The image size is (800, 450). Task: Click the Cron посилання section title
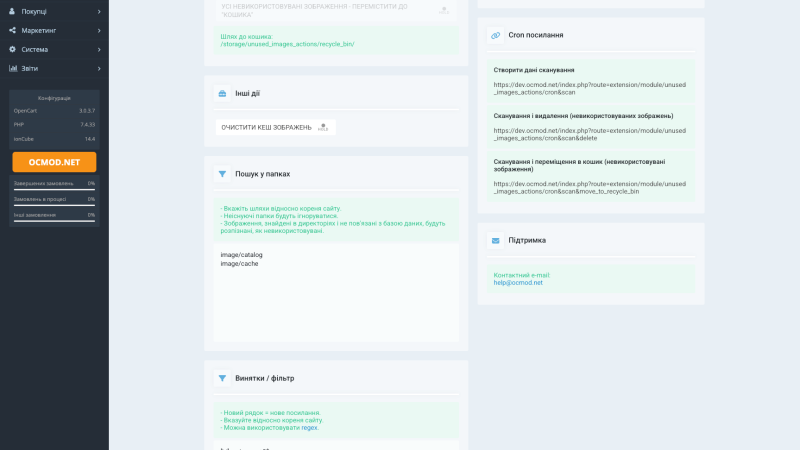click(536, 35)
